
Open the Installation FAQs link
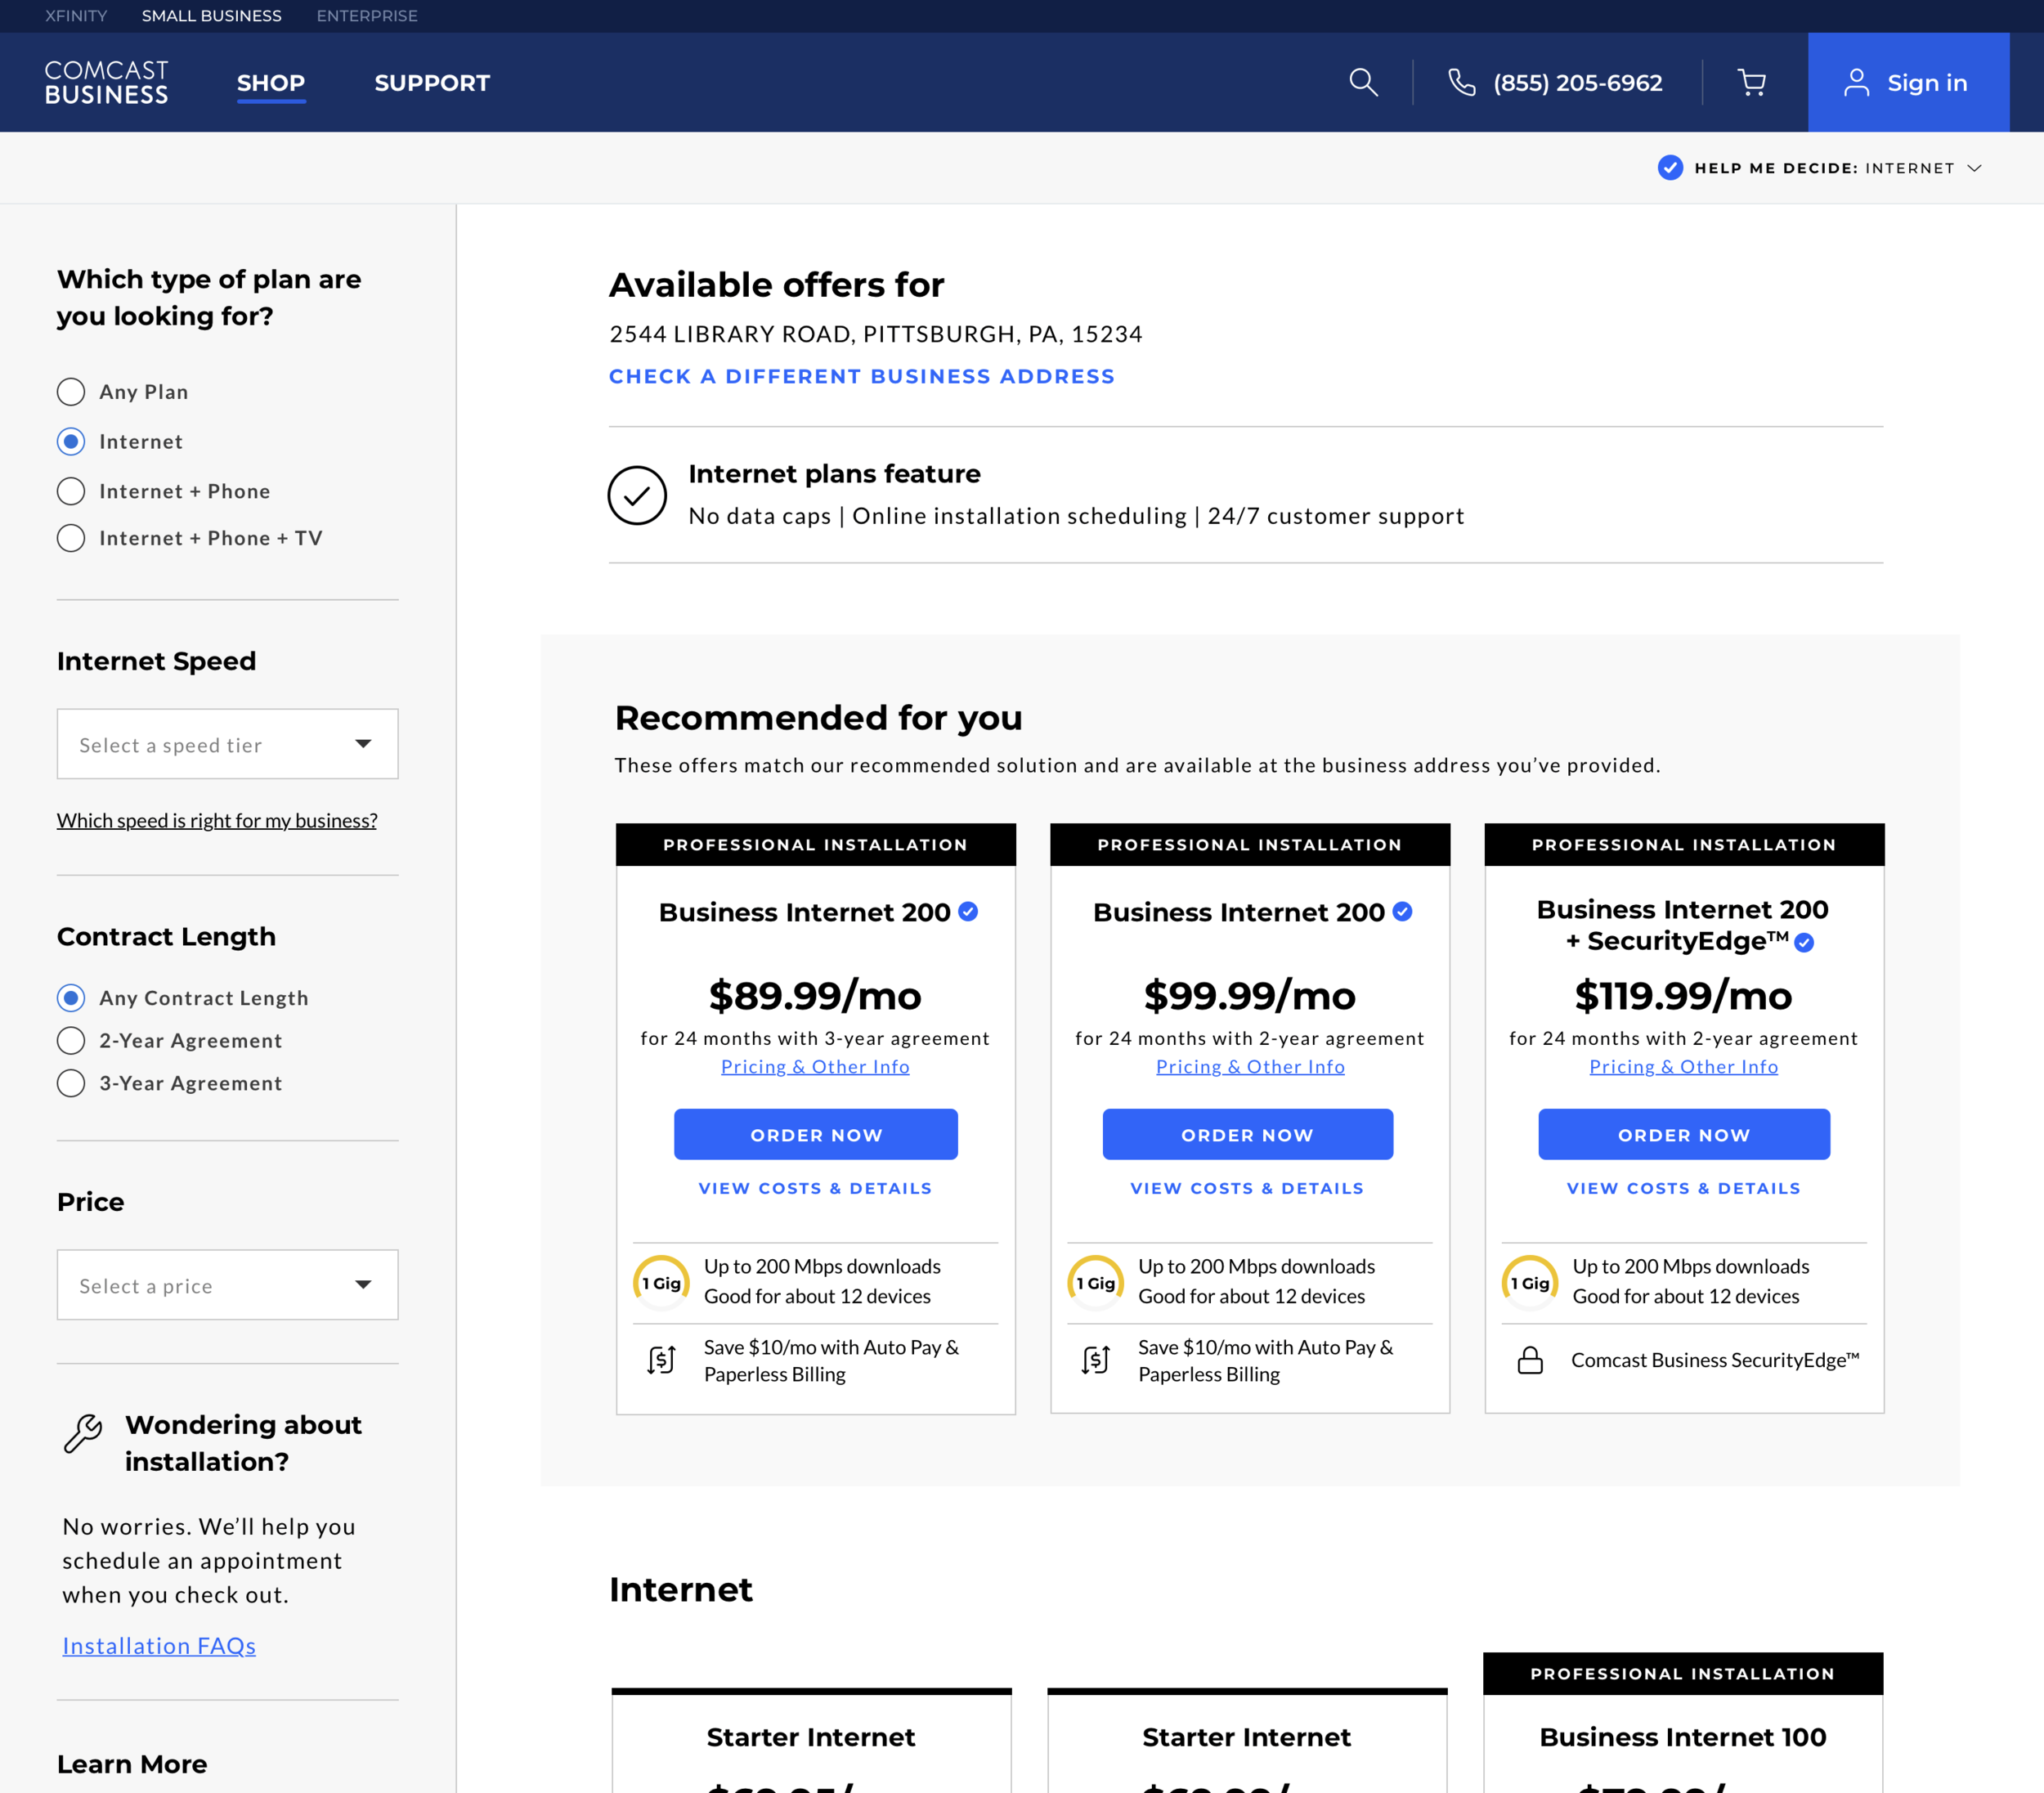pyautogui.click(x=159, y=1645)
